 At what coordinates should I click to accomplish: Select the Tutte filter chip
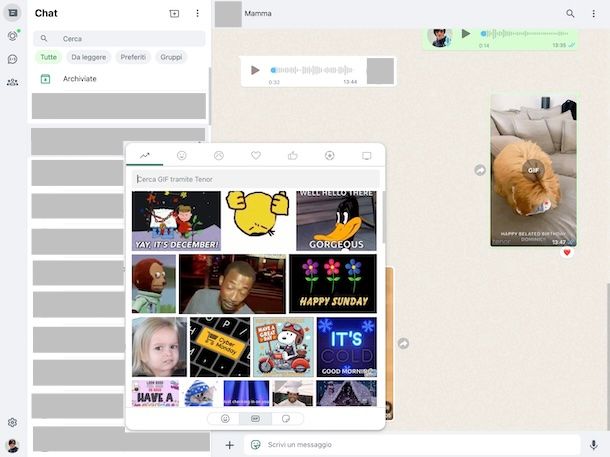tap(49, 57)
